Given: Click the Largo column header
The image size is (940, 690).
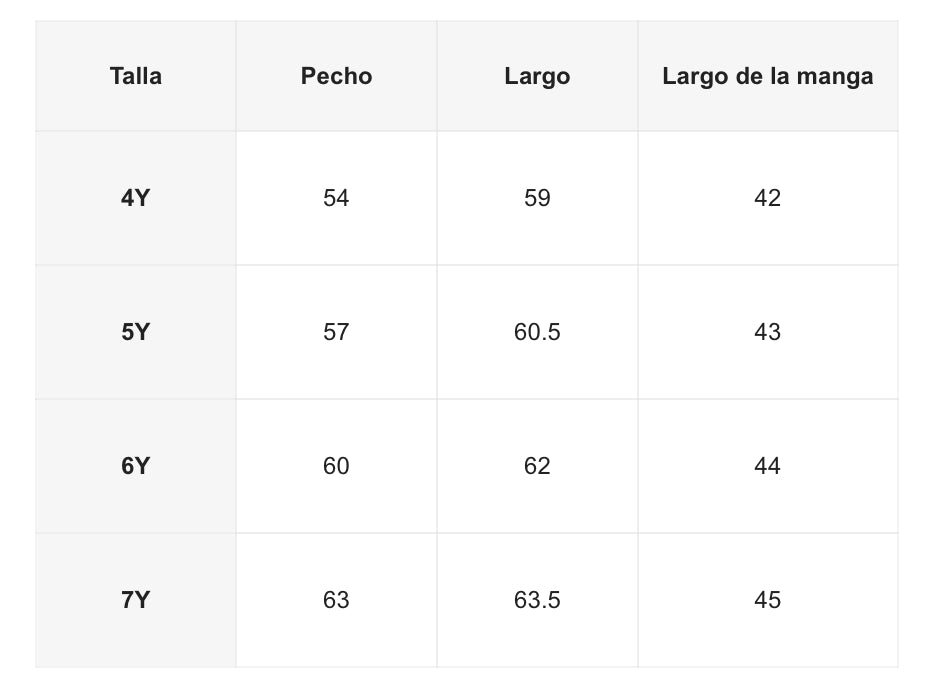Looking at the screenshot, I should [537, 76].
